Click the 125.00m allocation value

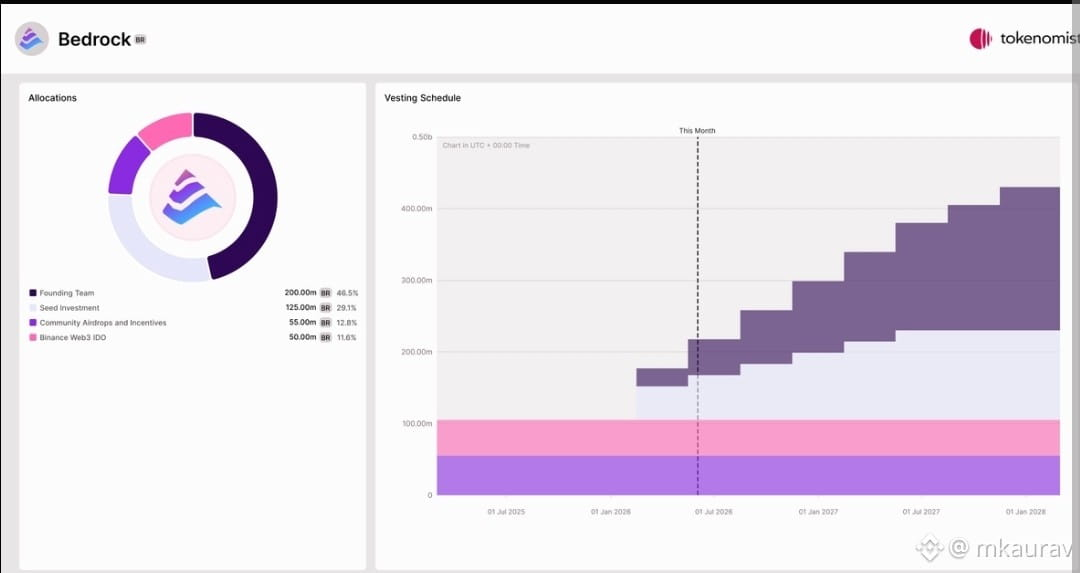point(301,308)
